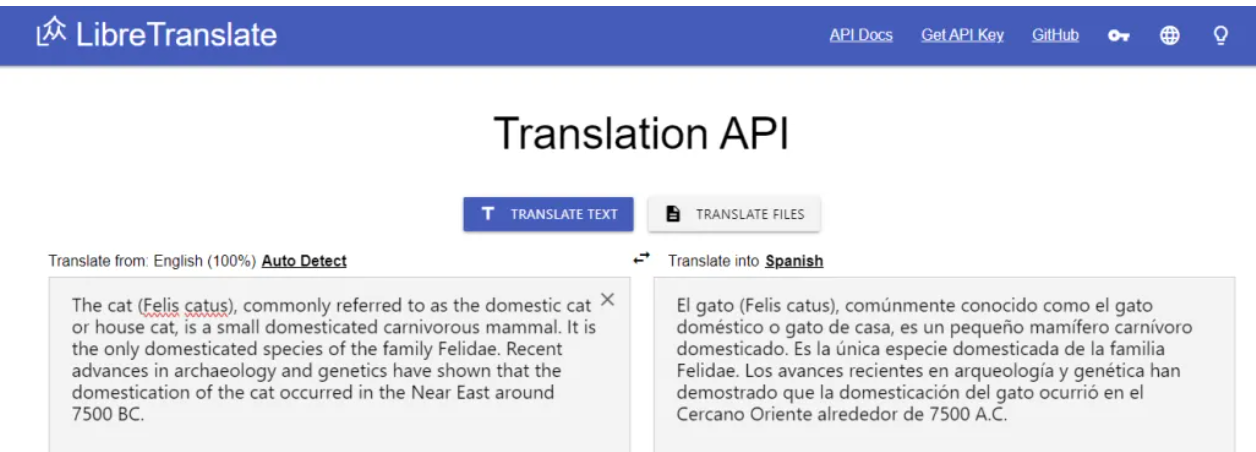This screenshot has width=1256, height=452.
Task: Expand the Spanish target language dropdown
Action: 794,261
